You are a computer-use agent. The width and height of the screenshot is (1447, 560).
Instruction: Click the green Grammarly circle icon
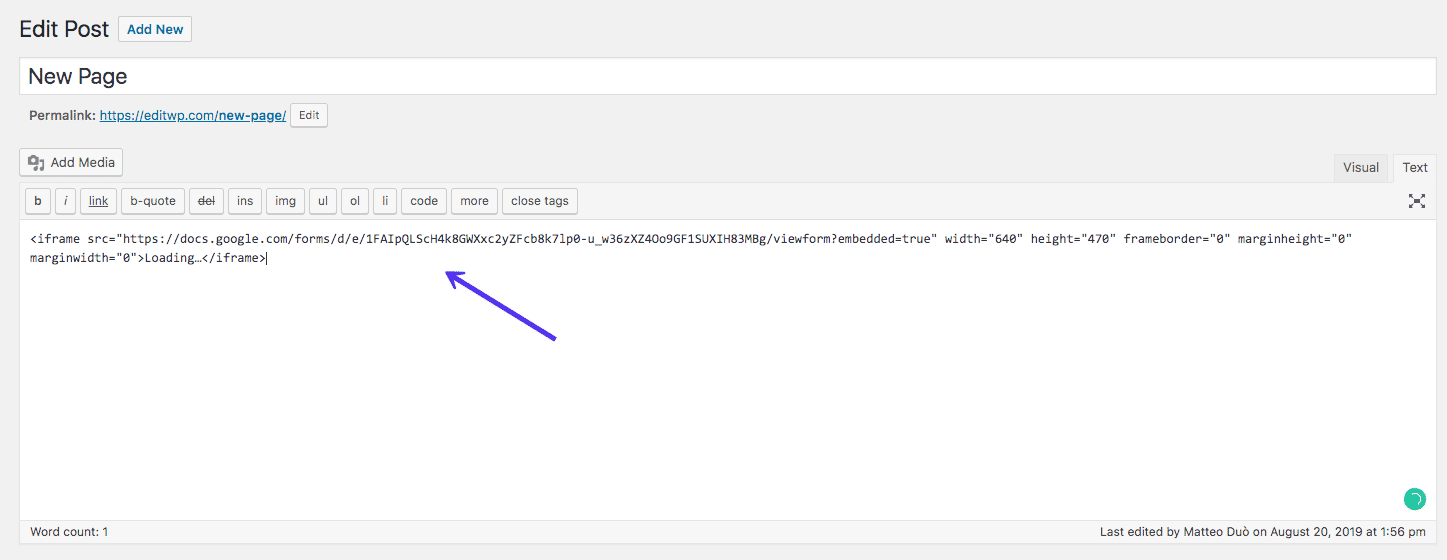[1414, 498]
